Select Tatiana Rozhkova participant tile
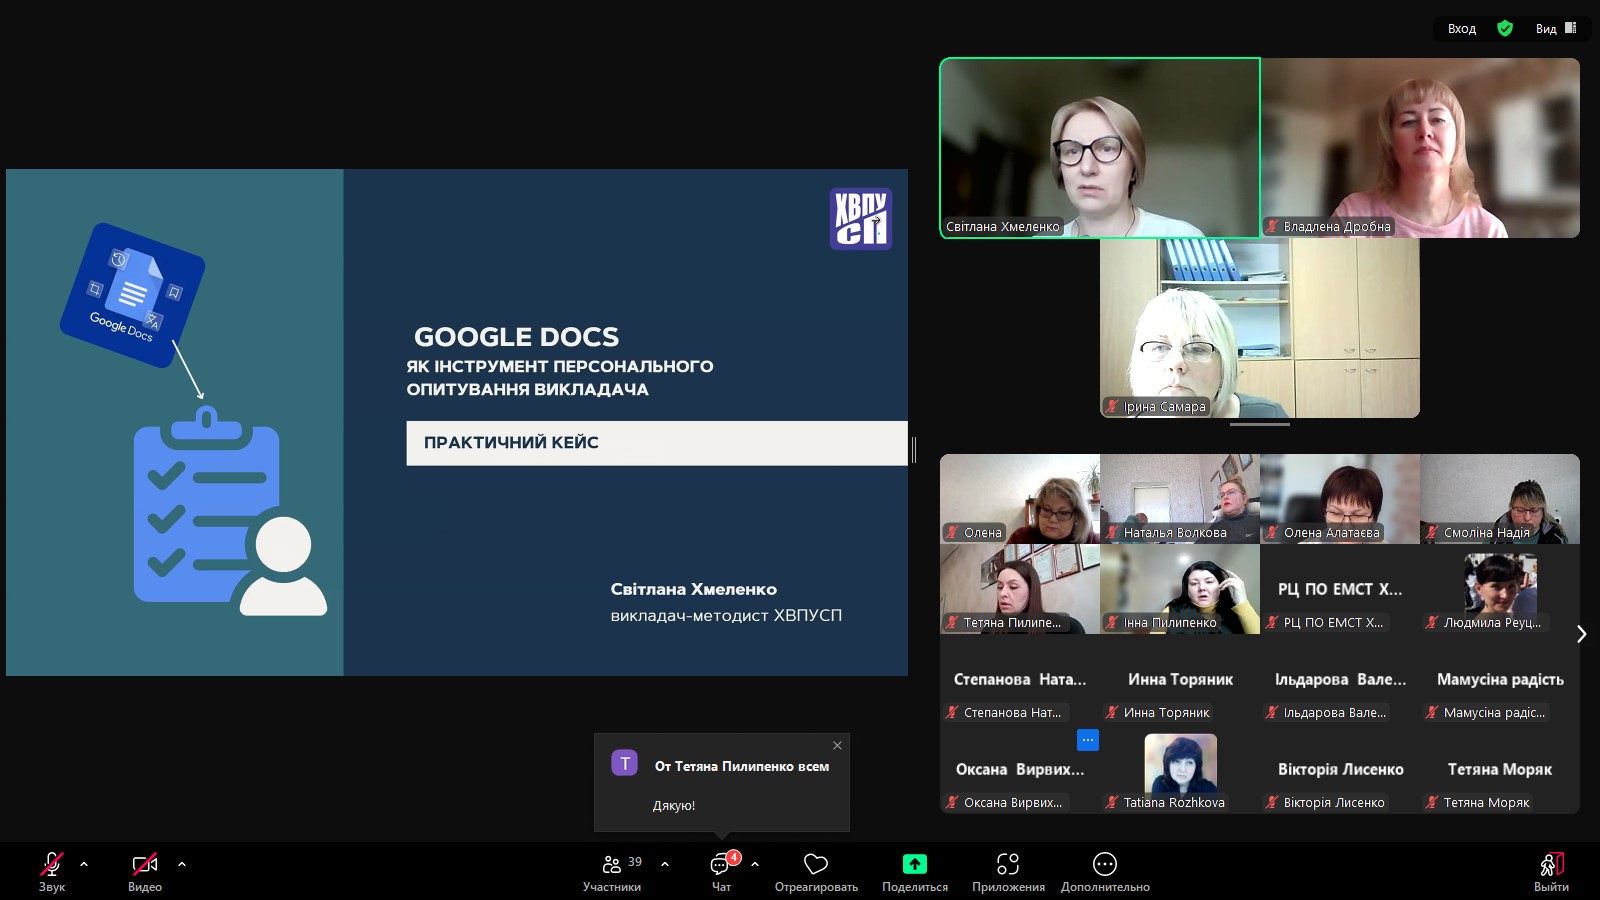 point(1180,769)
